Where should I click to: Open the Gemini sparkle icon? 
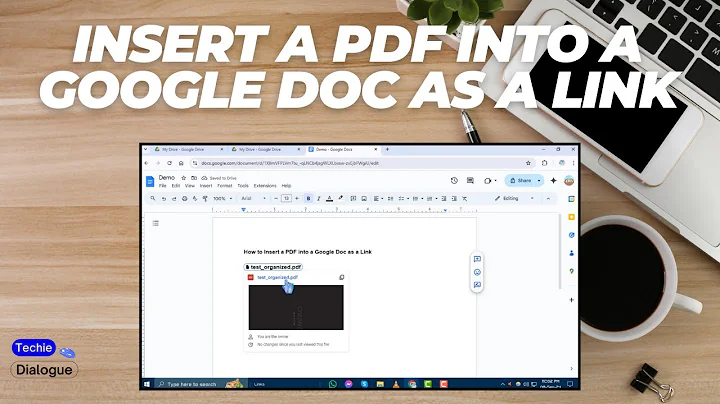pyautogui.click(x=553, y=180)
